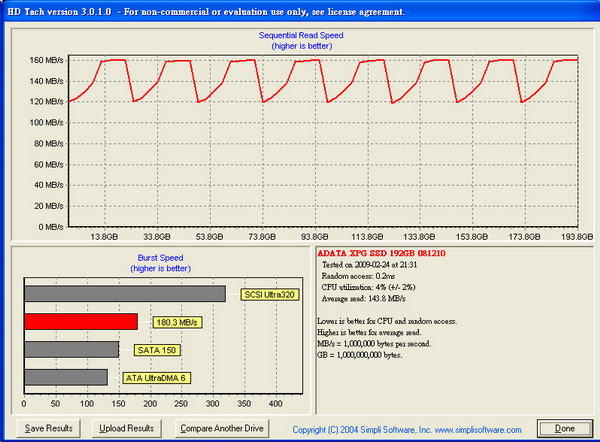Select the ADATA XPG SSD drive name

tap(380, 254)
